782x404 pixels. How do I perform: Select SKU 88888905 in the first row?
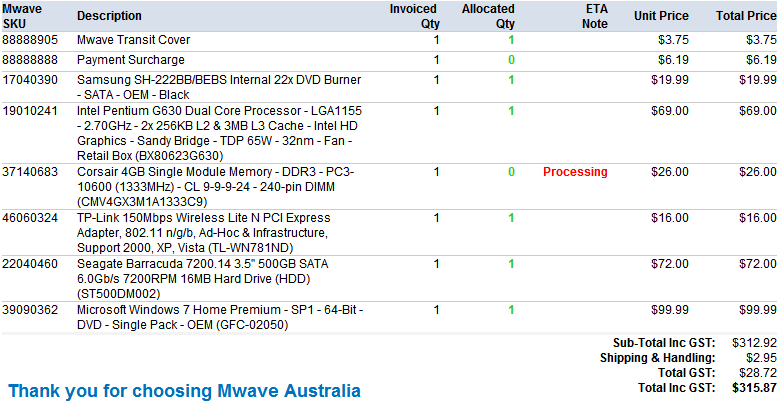pos(30,40)
